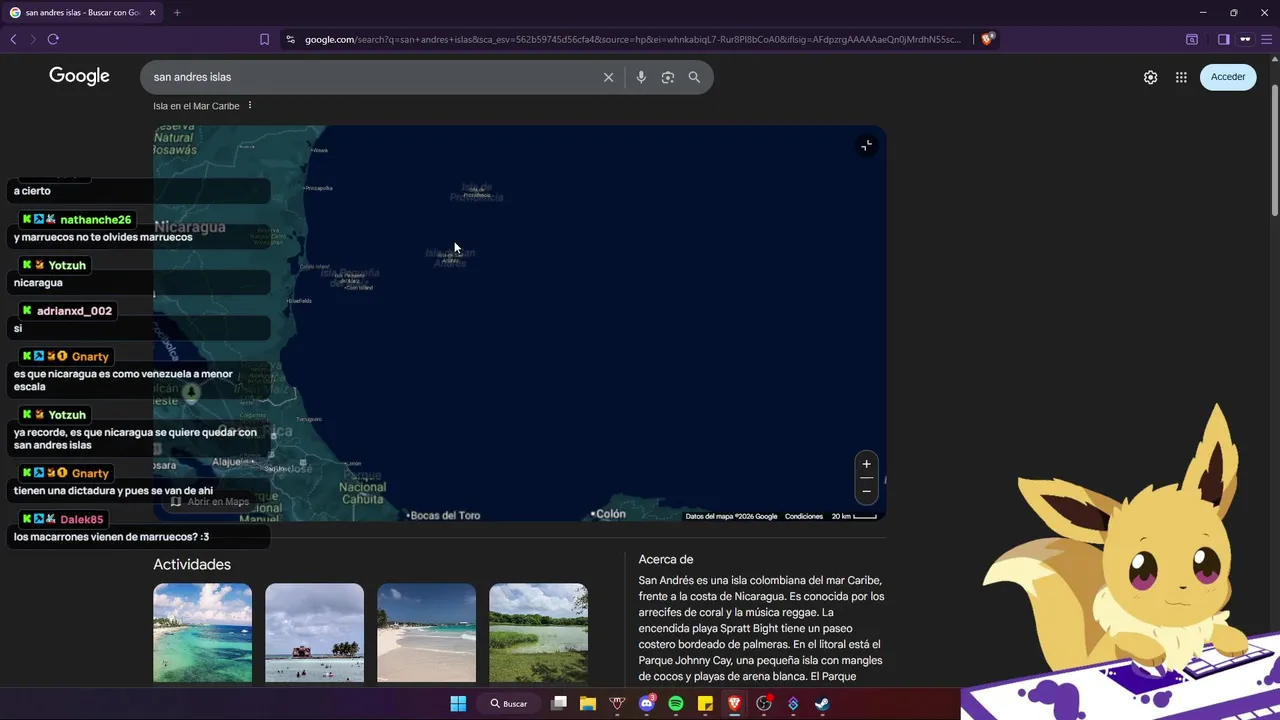Collapse the expanded map view
The image size is (1280, 720).
tap(867, 145)
